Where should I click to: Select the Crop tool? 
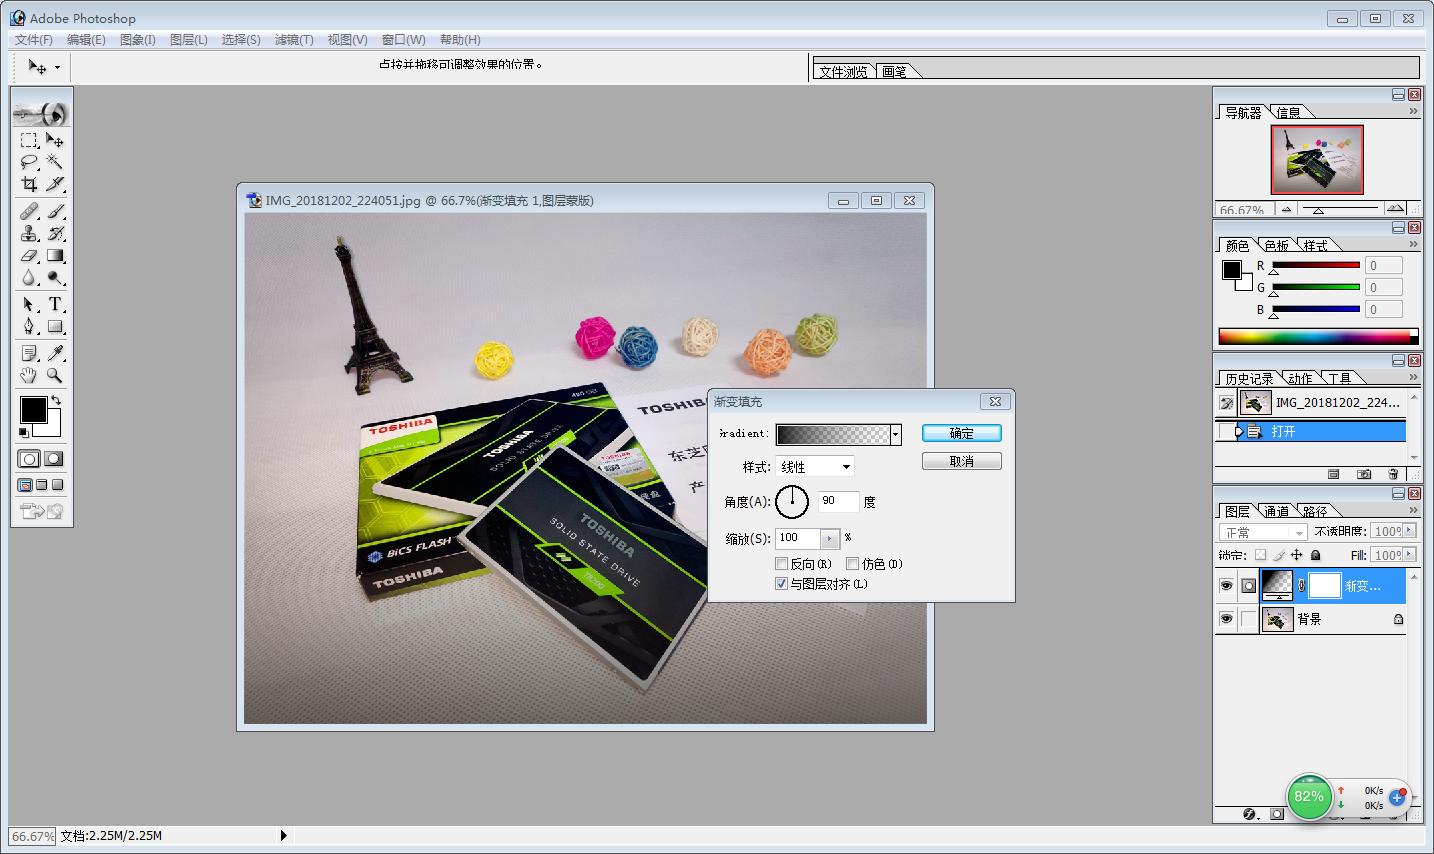29,184
